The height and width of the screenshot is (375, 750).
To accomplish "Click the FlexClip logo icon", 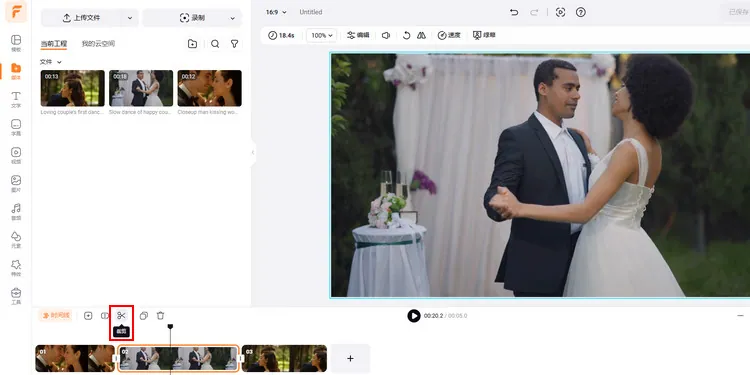I will click(x=16, y=11).
